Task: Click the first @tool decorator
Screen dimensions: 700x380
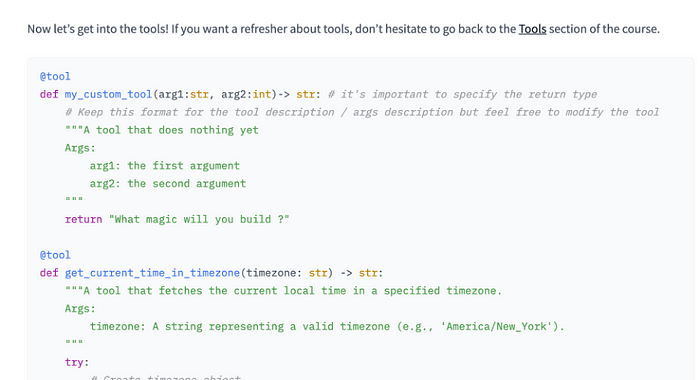Action: click(x=55, y=76)
